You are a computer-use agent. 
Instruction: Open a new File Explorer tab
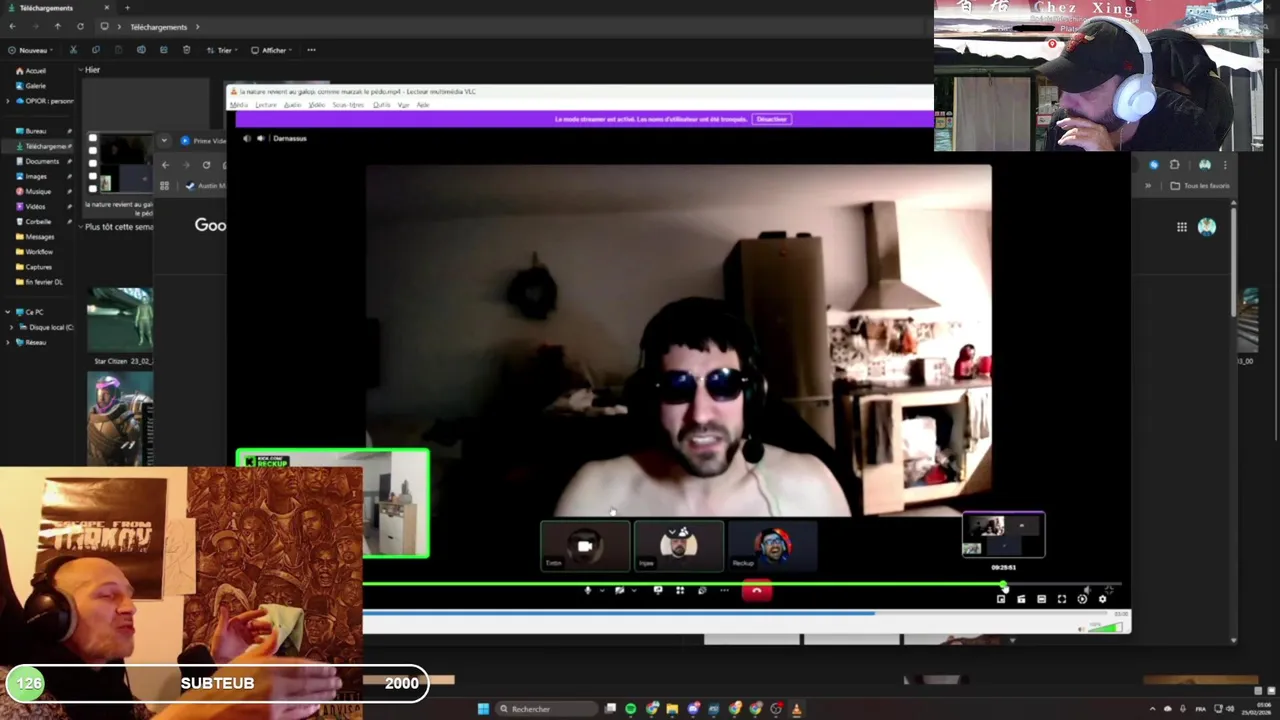tap(127, 8)
